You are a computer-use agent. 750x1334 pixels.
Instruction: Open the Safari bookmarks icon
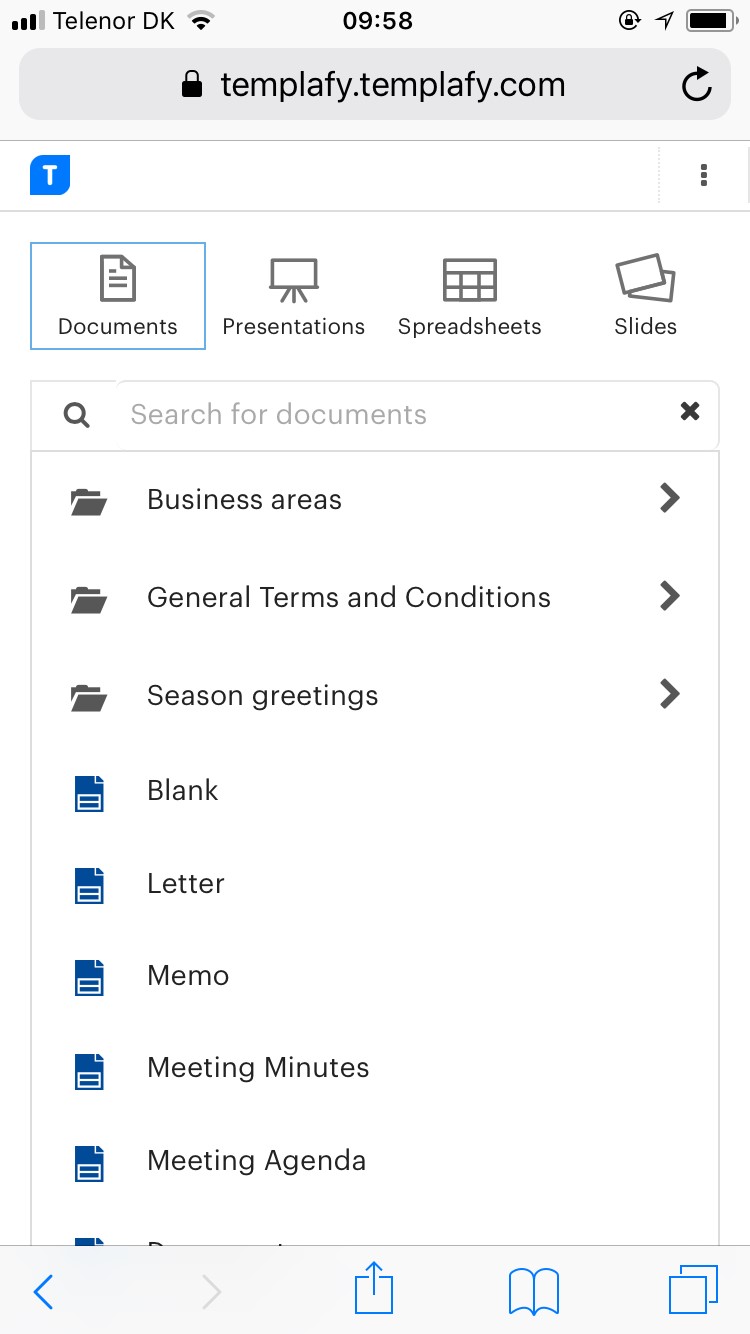(533, 1291)
